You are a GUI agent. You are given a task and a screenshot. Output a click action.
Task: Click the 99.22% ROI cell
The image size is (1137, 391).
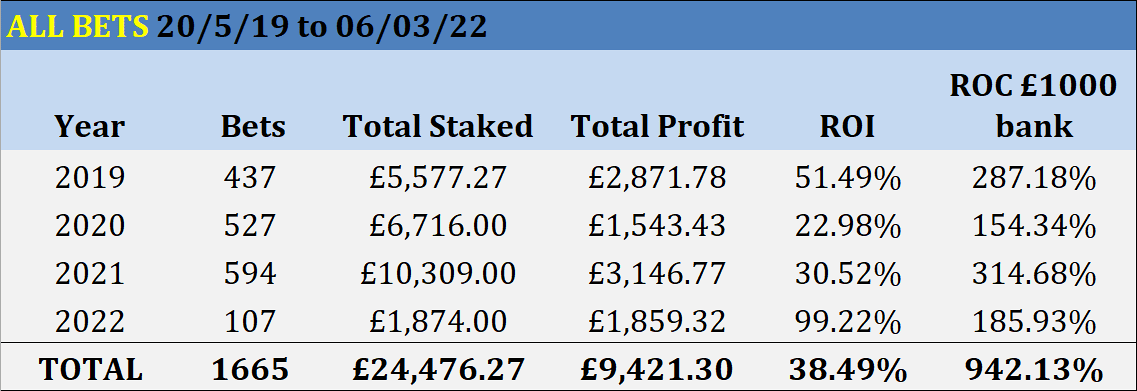pos(848,321)
